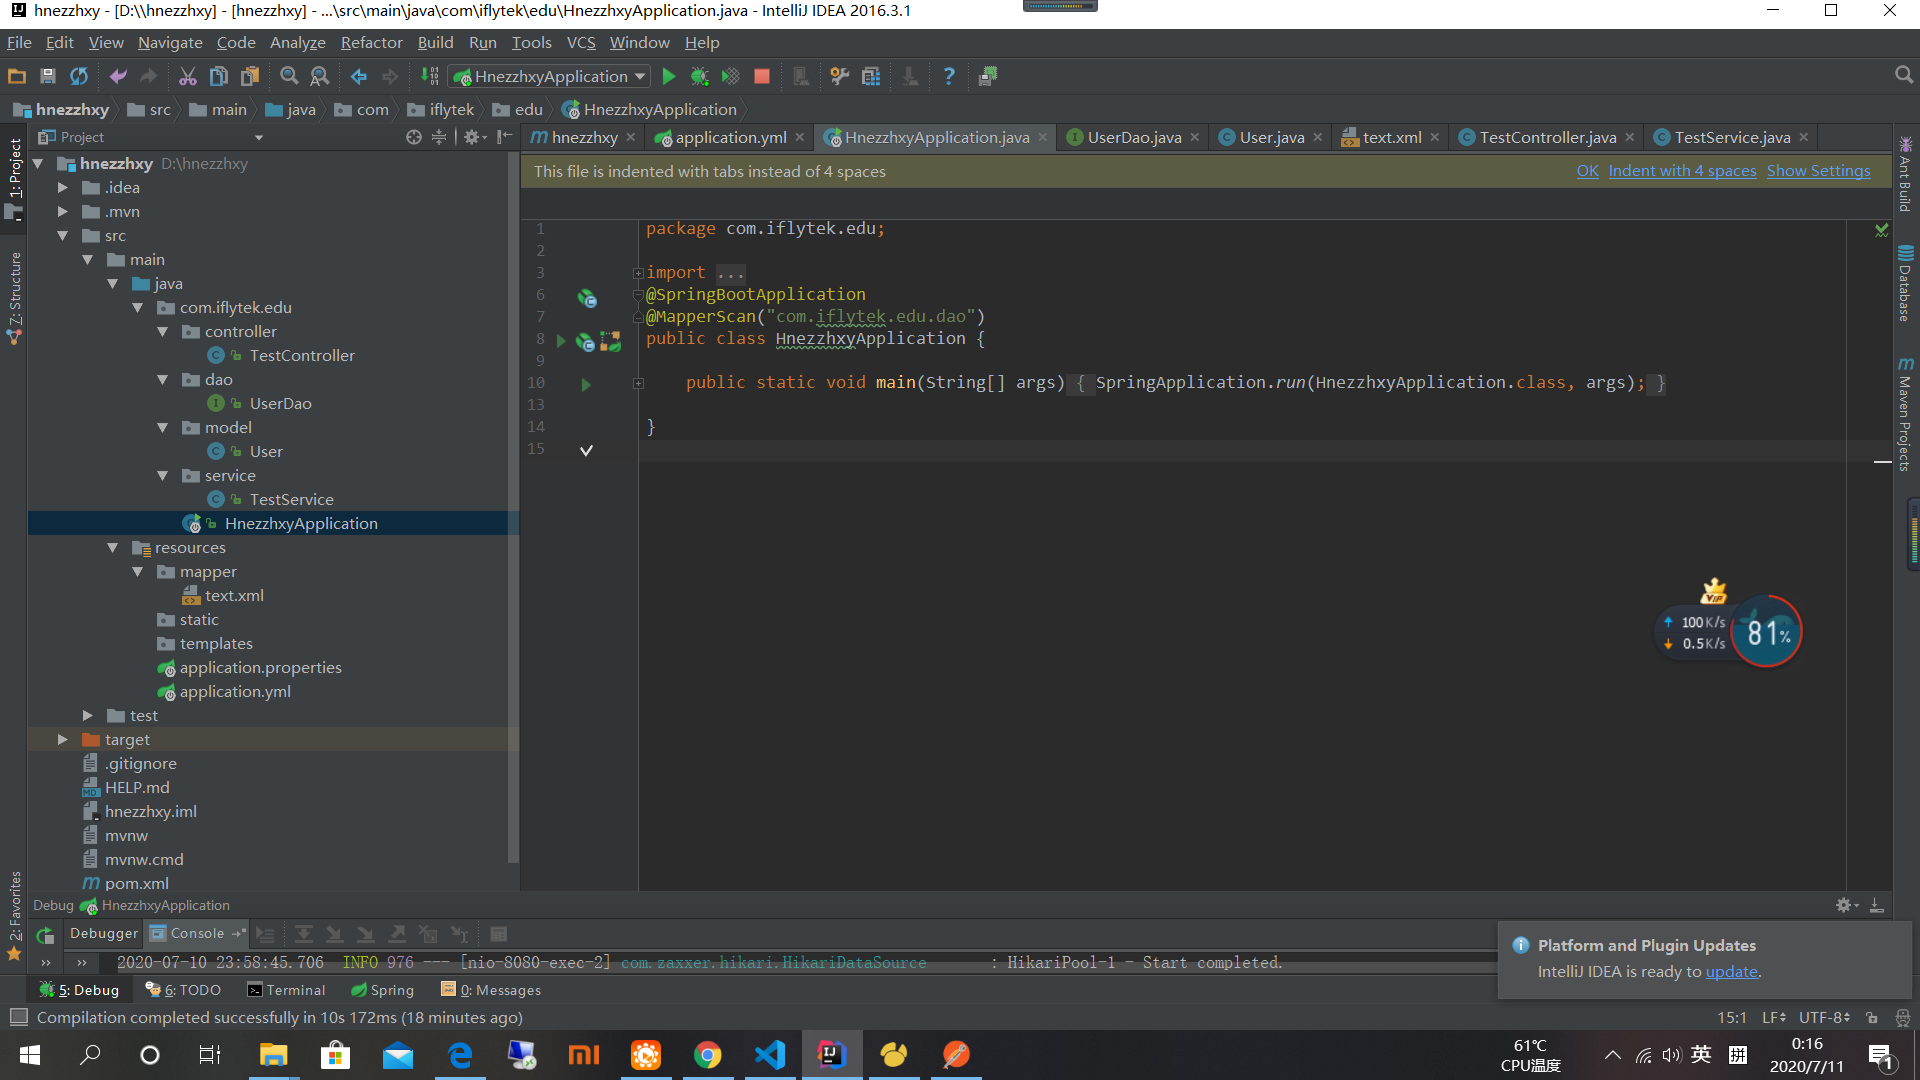Stop the running application with red square
Screen dimensions: 1920x1080
[762, 76]
